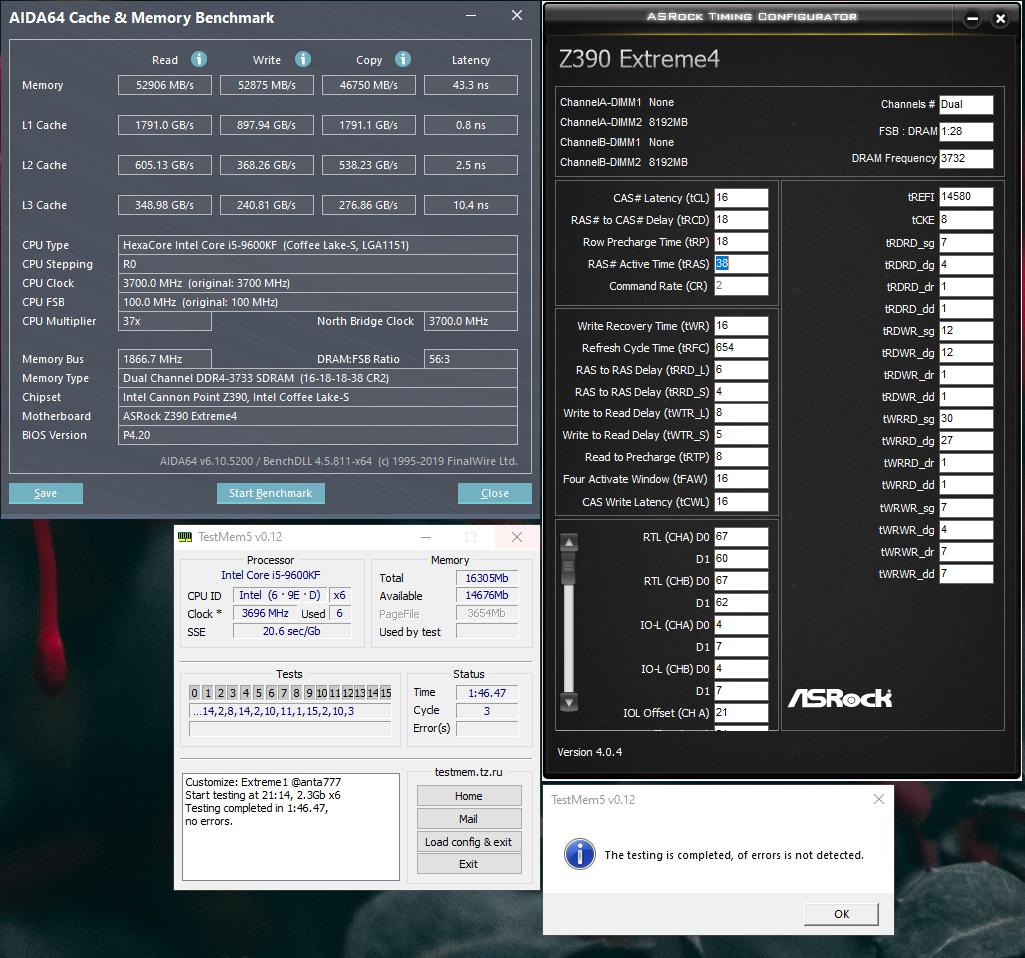
Task: Click the Copy info icon in AIDA64
Action: [403, 59]
